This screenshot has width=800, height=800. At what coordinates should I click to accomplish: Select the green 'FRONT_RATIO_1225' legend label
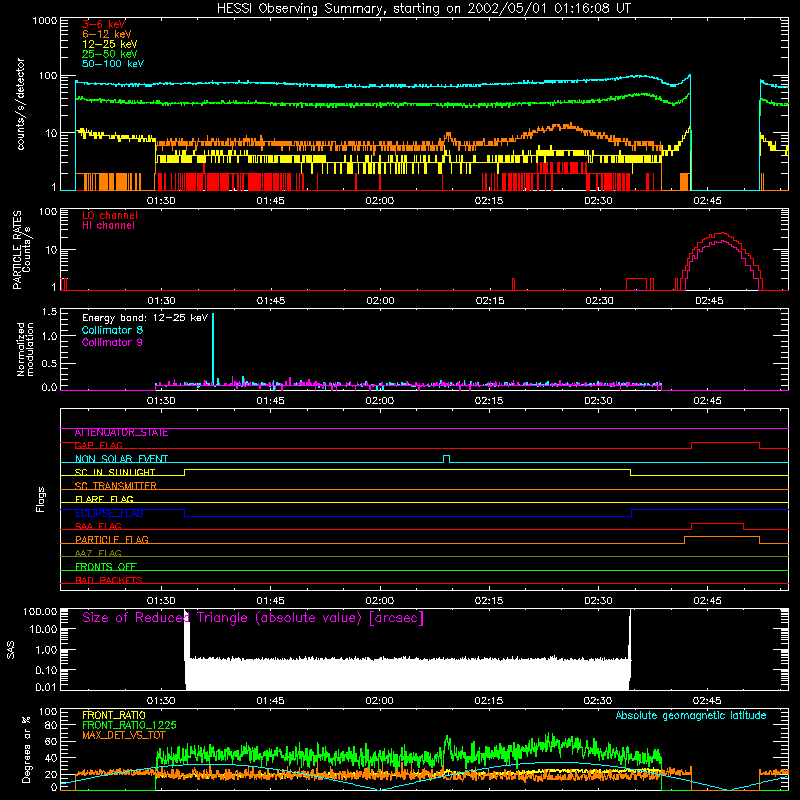click(129, 726)
